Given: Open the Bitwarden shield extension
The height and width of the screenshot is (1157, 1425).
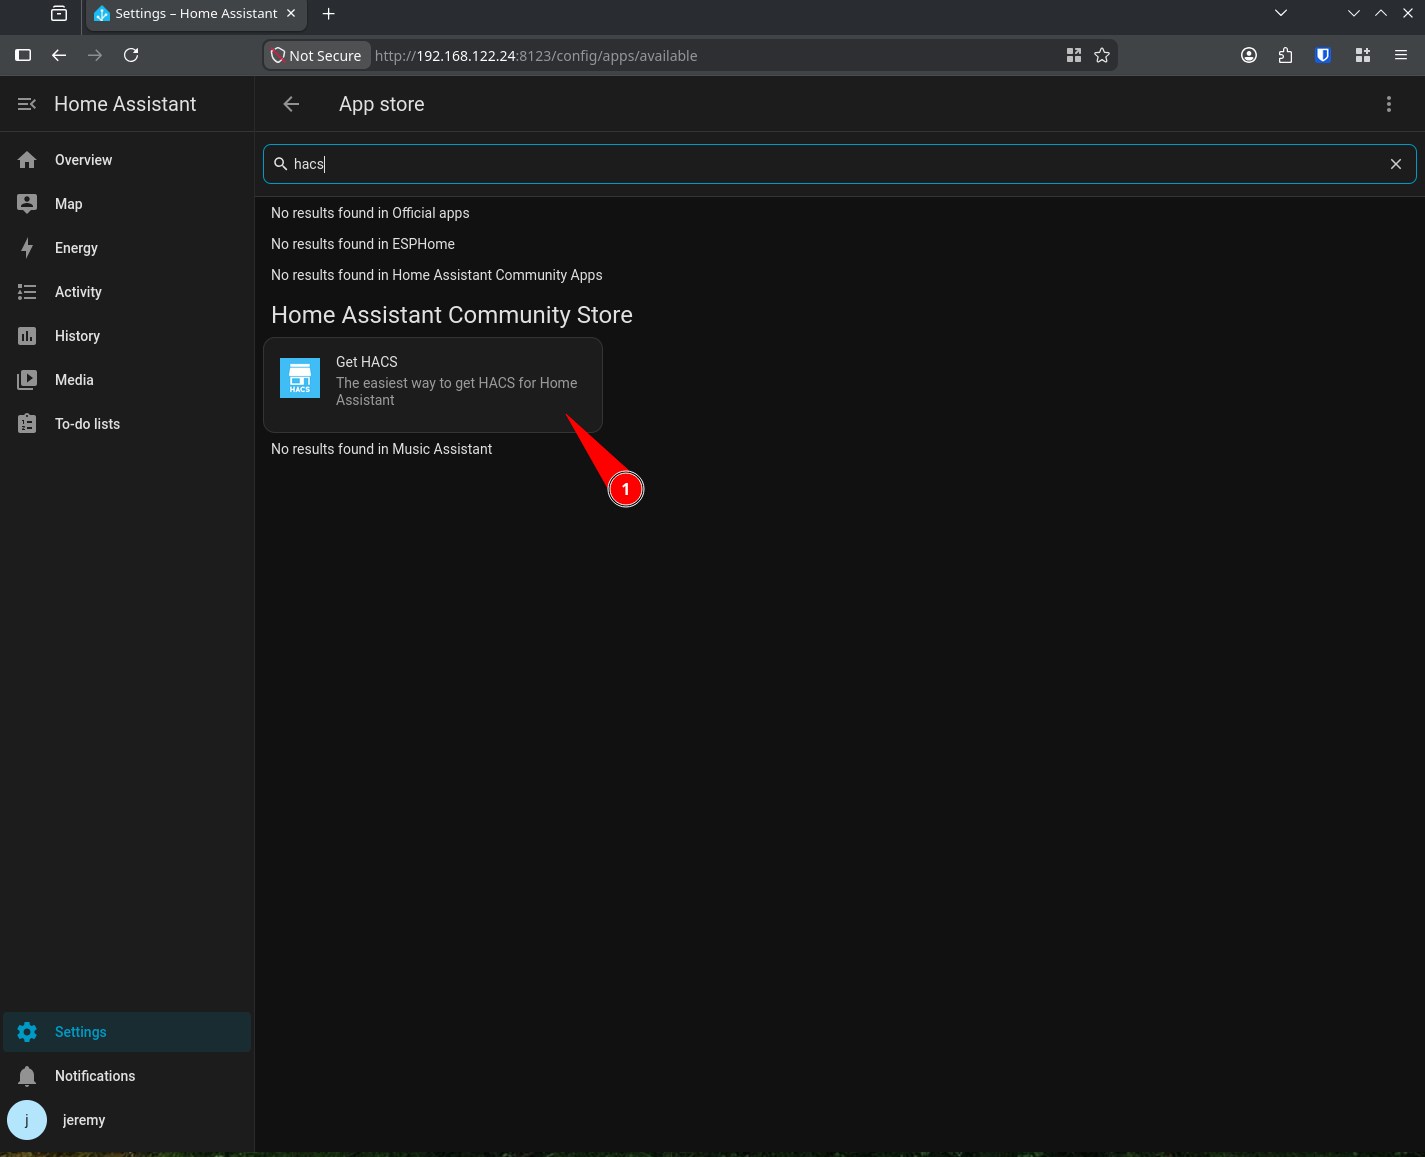Looking at the screenshot, I should 1323,55.
